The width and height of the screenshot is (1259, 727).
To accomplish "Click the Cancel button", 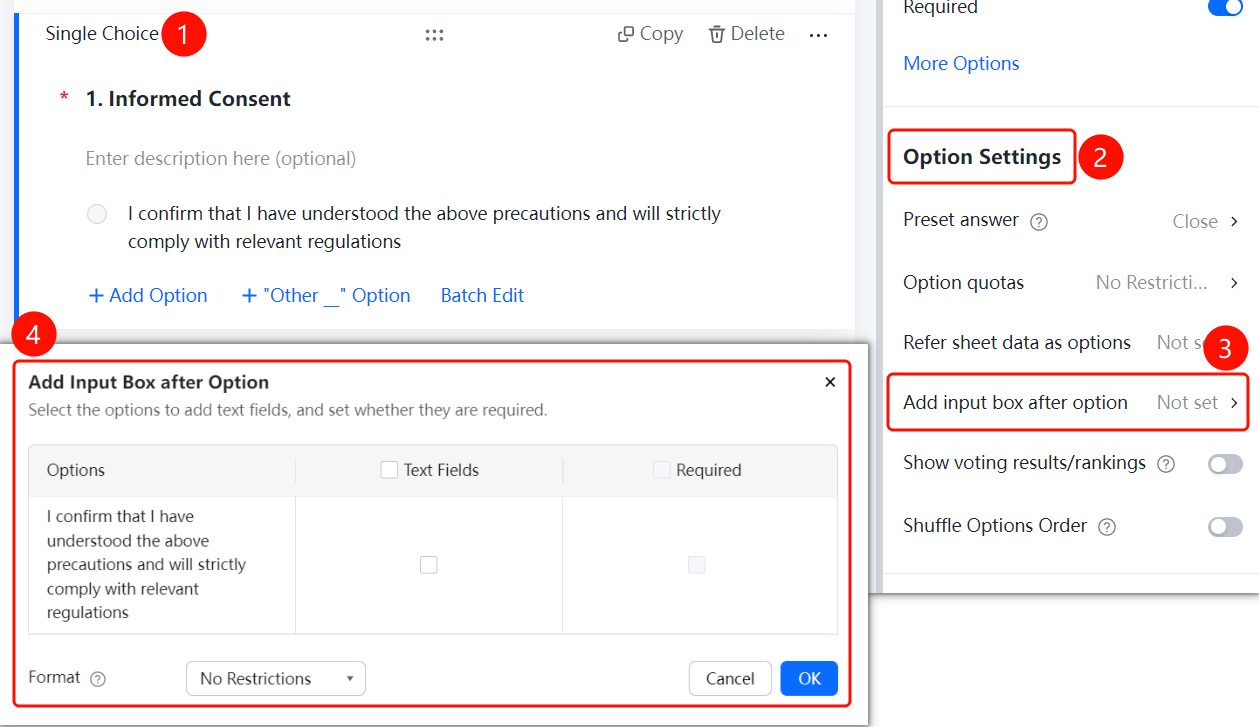I will click(x=730, y=679).
